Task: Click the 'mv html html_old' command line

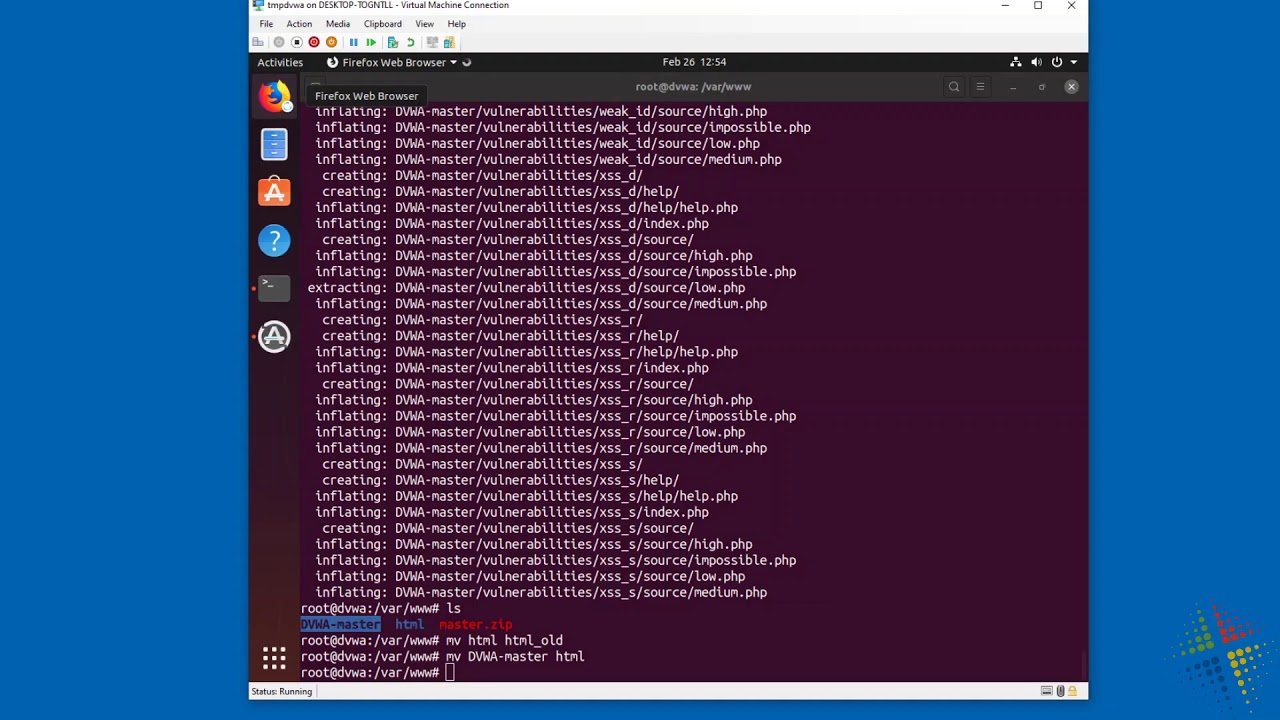Action: 432,641
